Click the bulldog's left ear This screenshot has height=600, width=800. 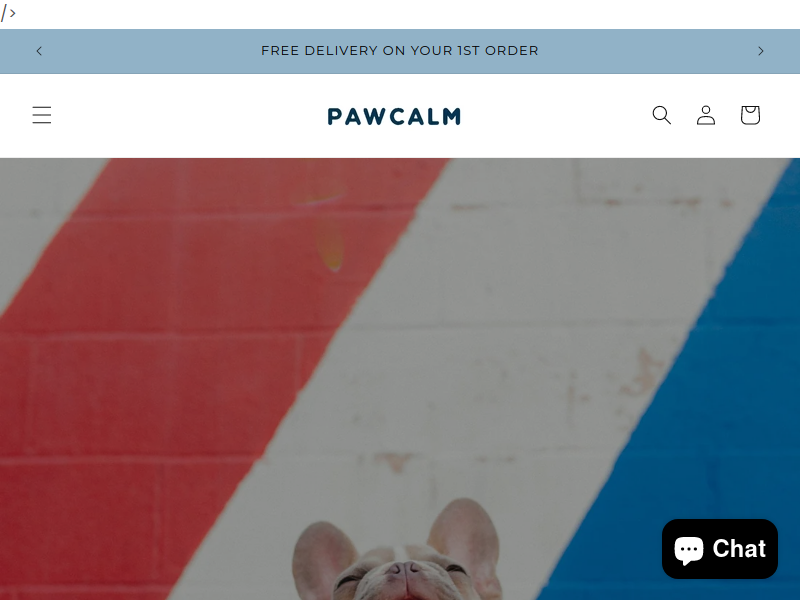tap(323, 555)
